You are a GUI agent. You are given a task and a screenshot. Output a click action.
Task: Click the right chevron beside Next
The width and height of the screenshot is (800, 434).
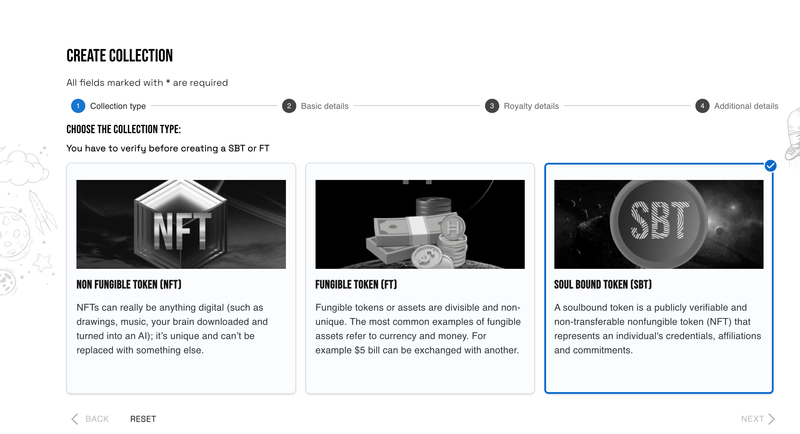pos(772,419)
